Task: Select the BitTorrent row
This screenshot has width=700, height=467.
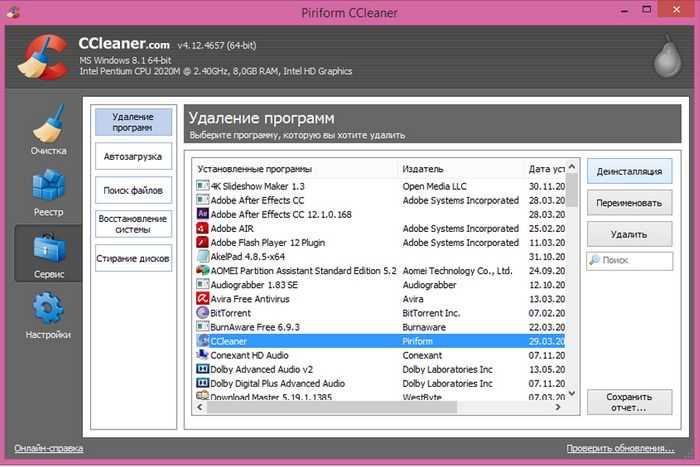Action: (x=380, y=313)
